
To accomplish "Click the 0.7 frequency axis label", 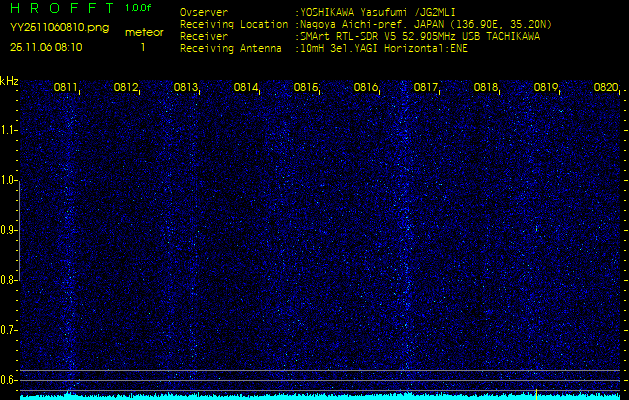I will pyautogui.click(x=7, y=330).
